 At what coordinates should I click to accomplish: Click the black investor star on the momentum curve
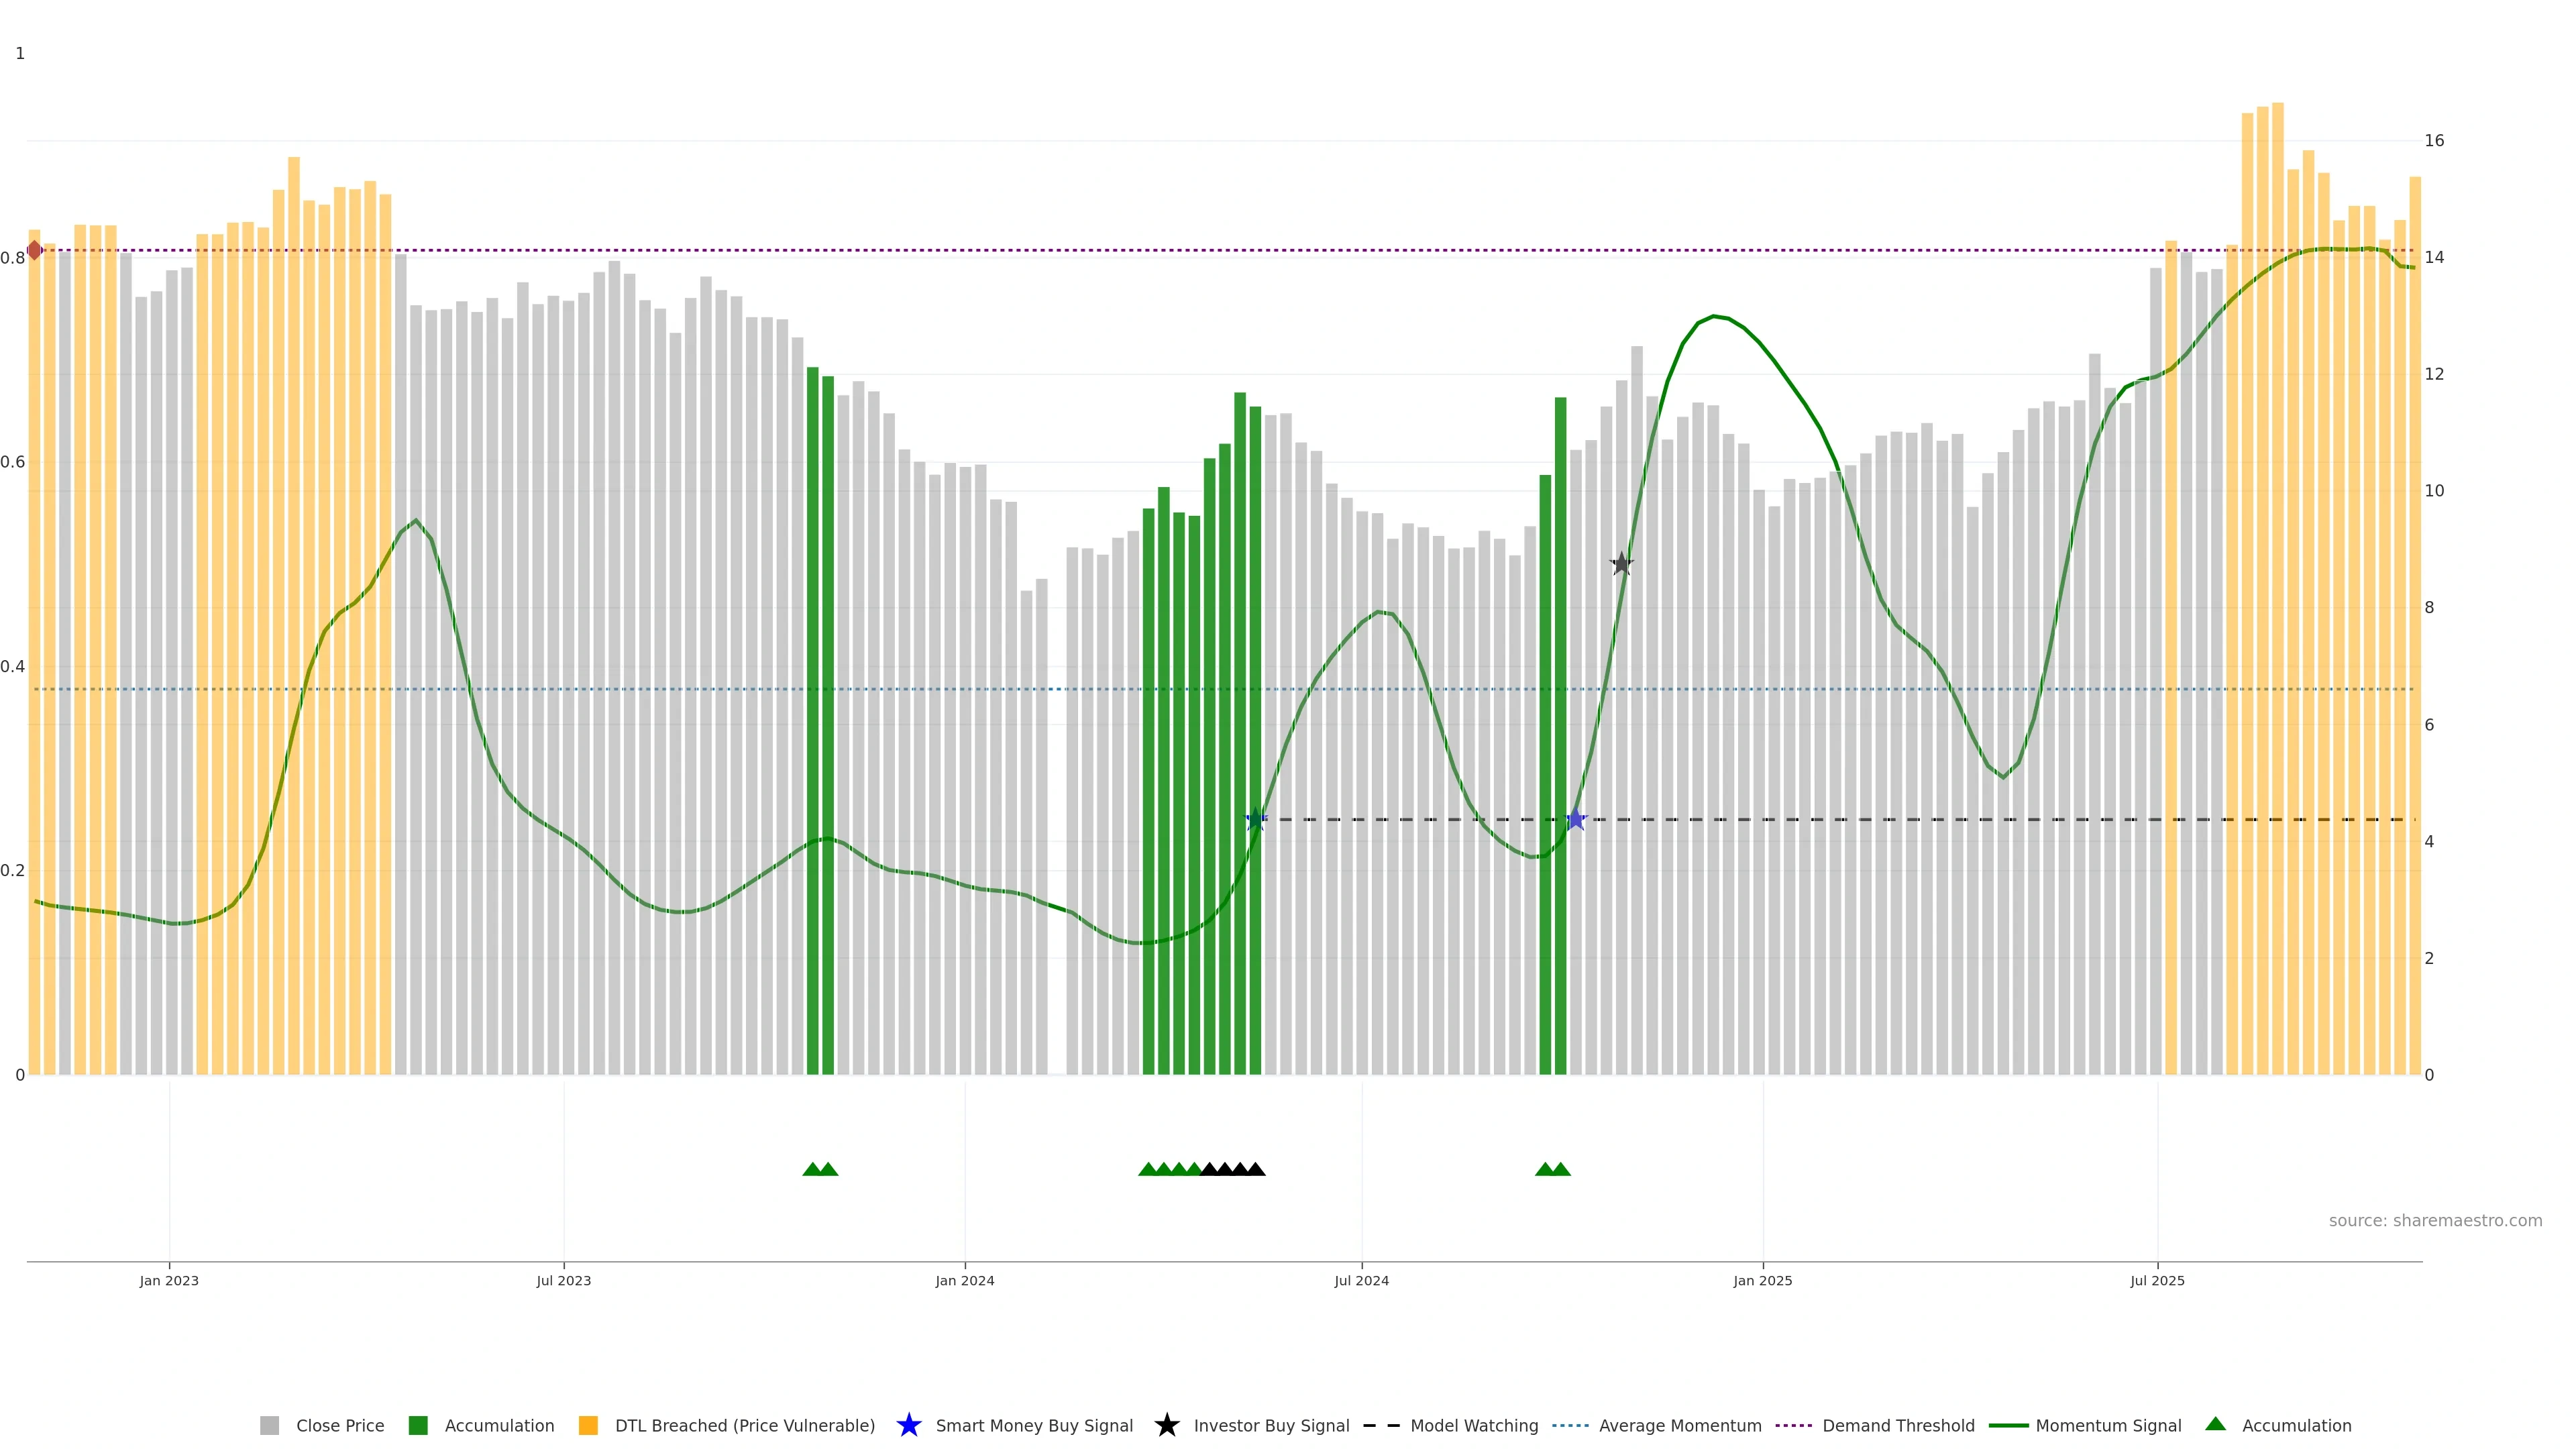pyautogui.click(x=1621, y=564)
